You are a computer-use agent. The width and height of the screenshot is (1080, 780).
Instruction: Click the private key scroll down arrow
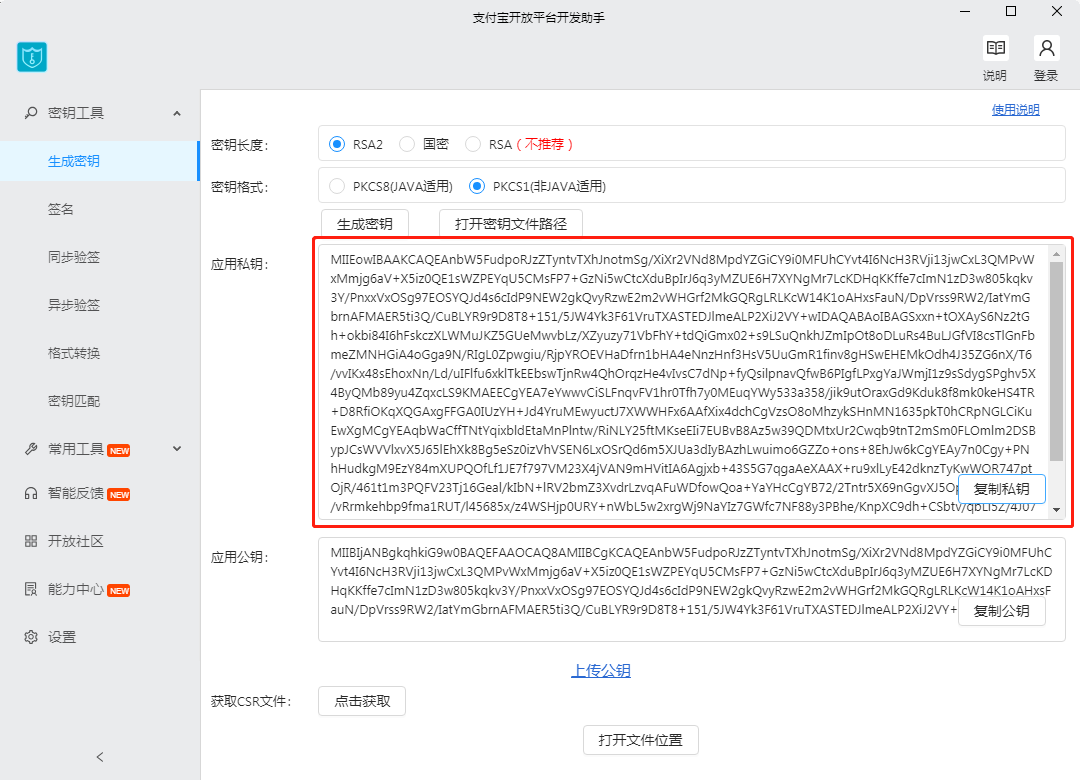point(1057,510)
